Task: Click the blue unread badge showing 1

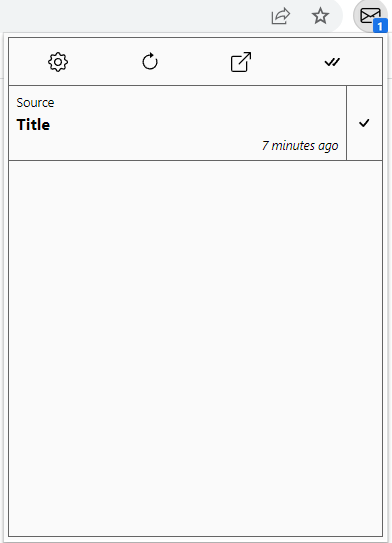Action: click(x=380, y=26)
